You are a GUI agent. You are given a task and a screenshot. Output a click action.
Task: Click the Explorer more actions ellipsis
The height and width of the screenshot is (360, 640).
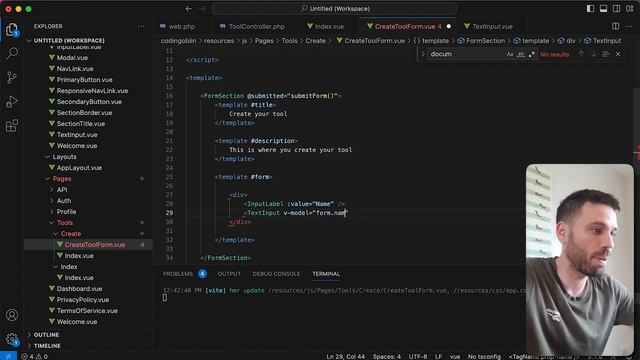click(141, 27)
